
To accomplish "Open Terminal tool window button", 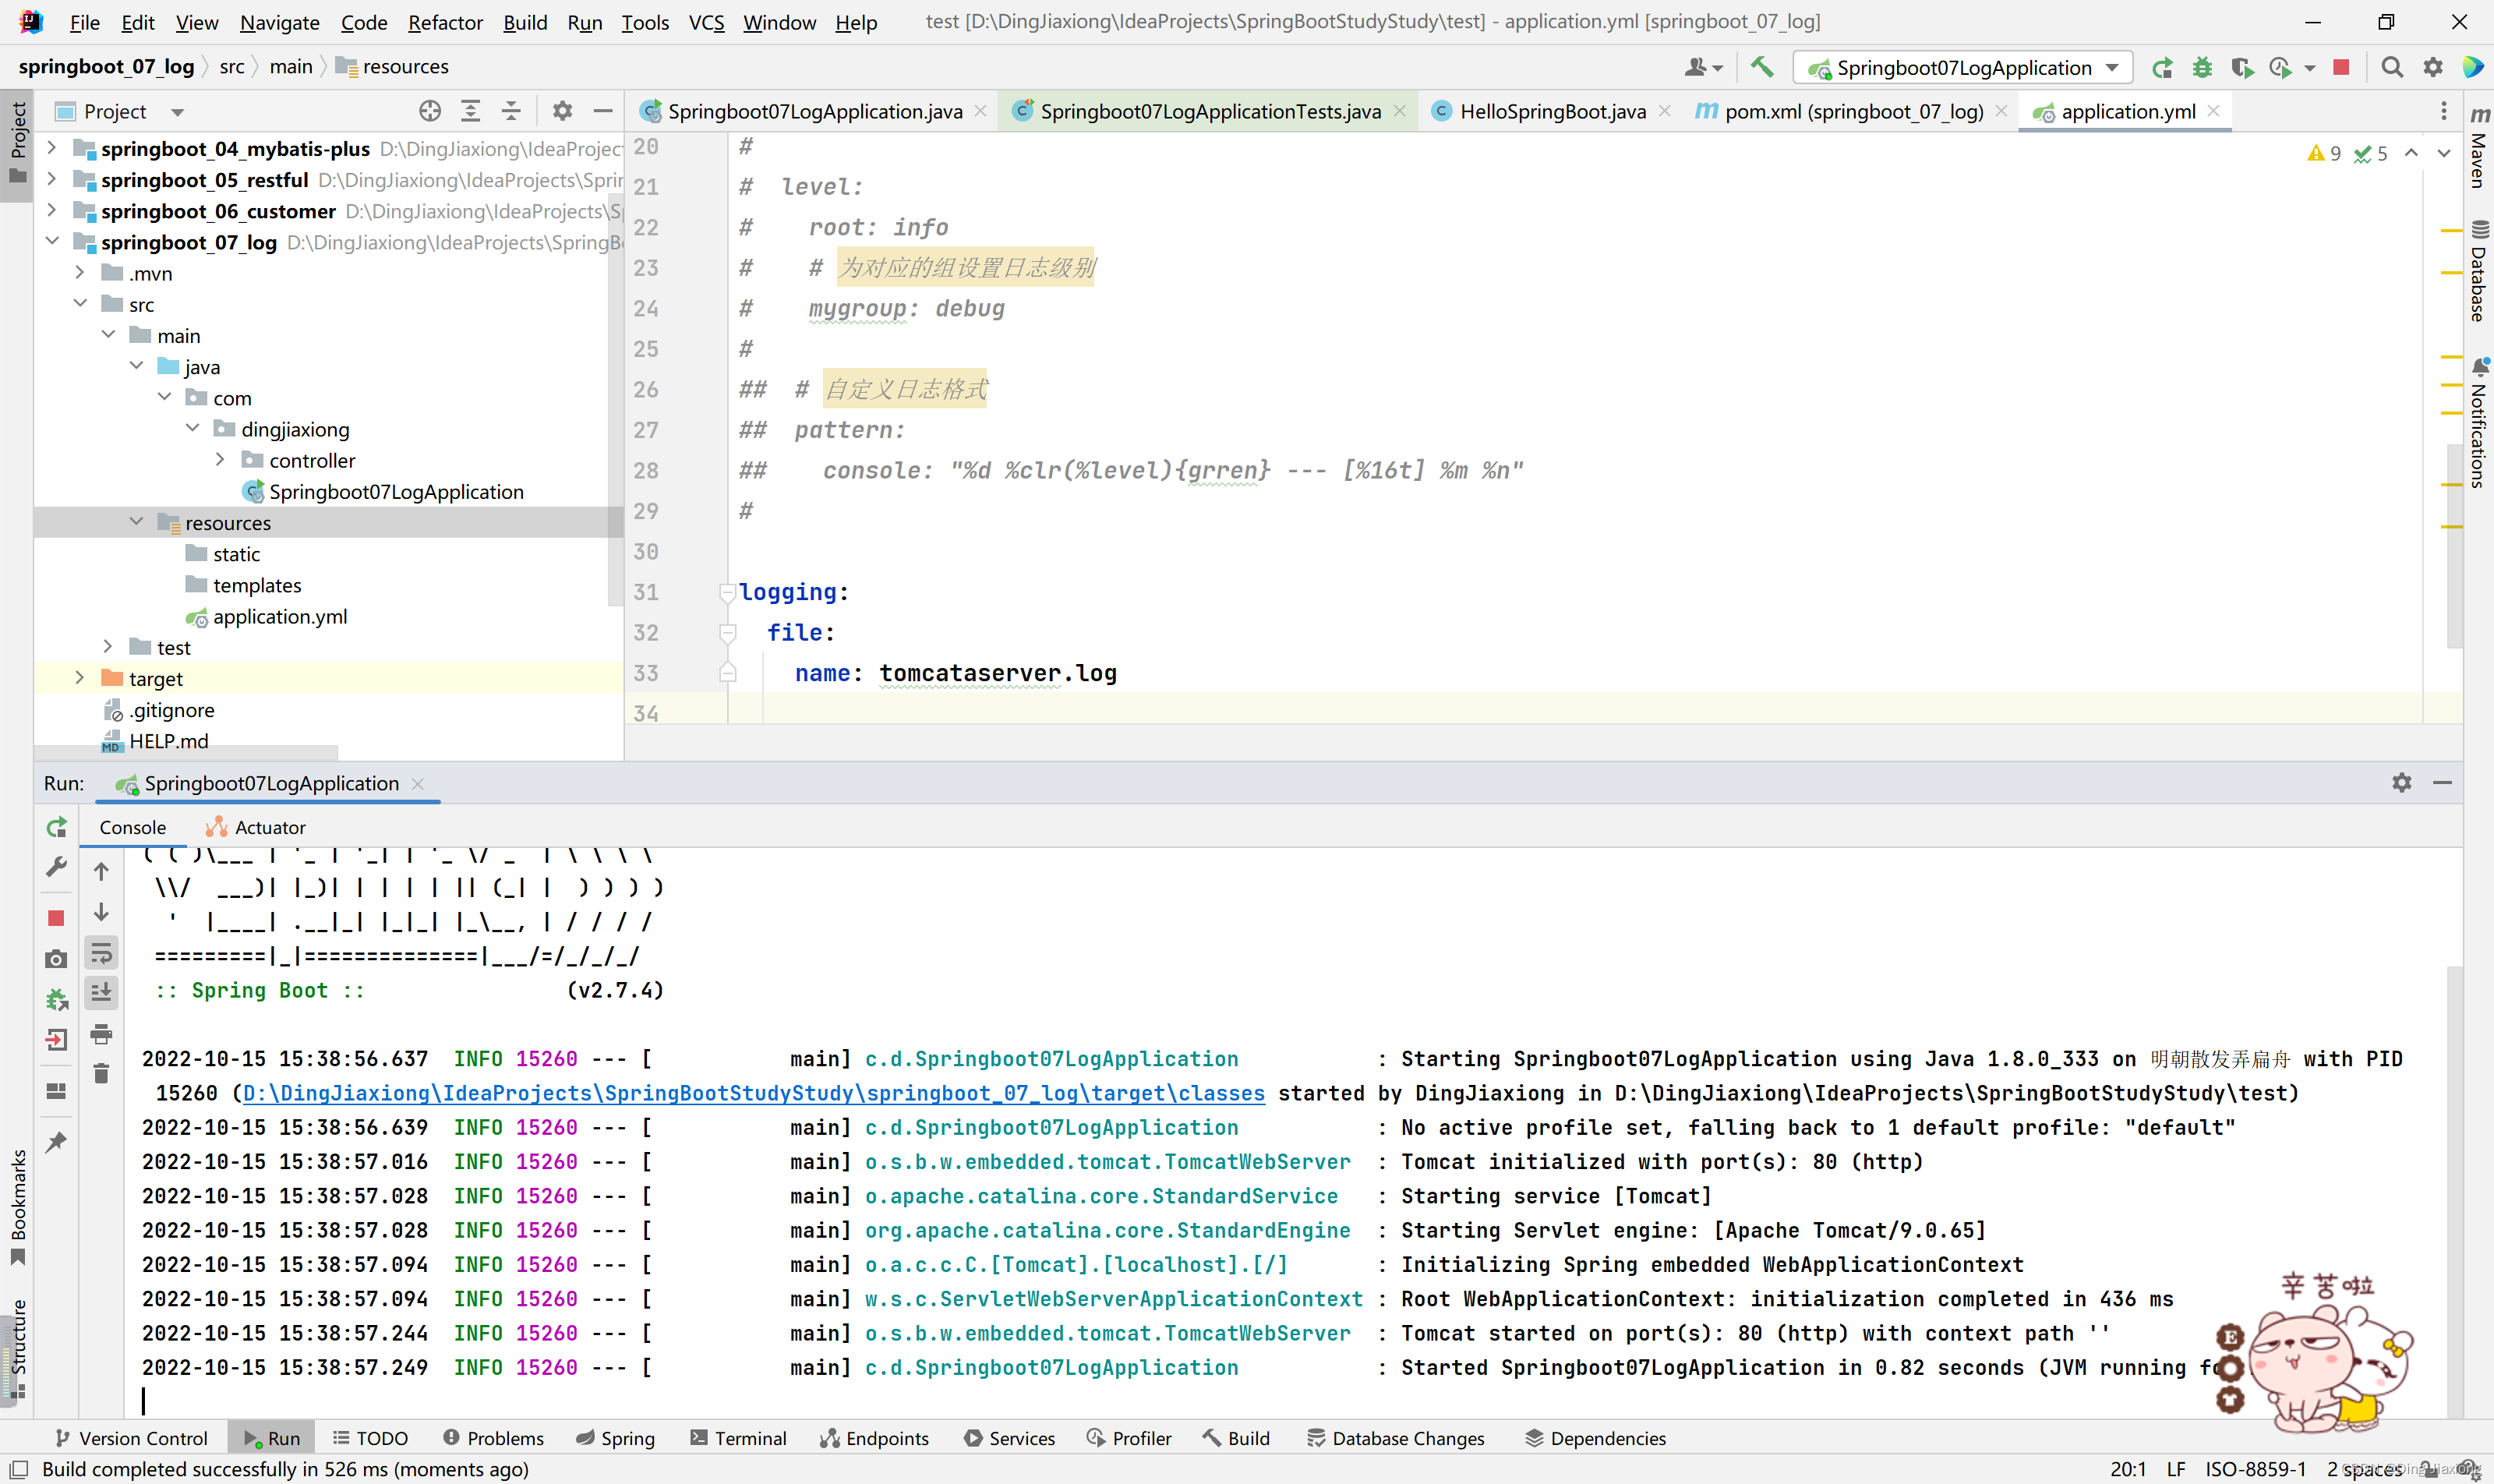I will pos(738,1438).
